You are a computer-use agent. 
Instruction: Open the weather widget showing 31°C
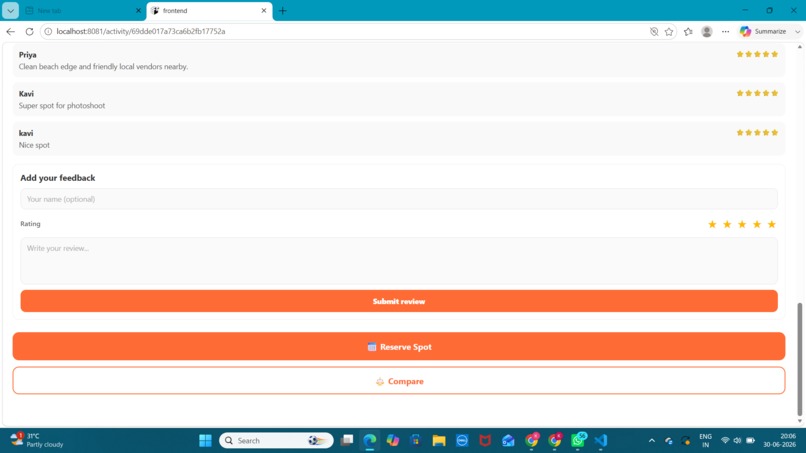pyautogui.click(x=37, y=440)
